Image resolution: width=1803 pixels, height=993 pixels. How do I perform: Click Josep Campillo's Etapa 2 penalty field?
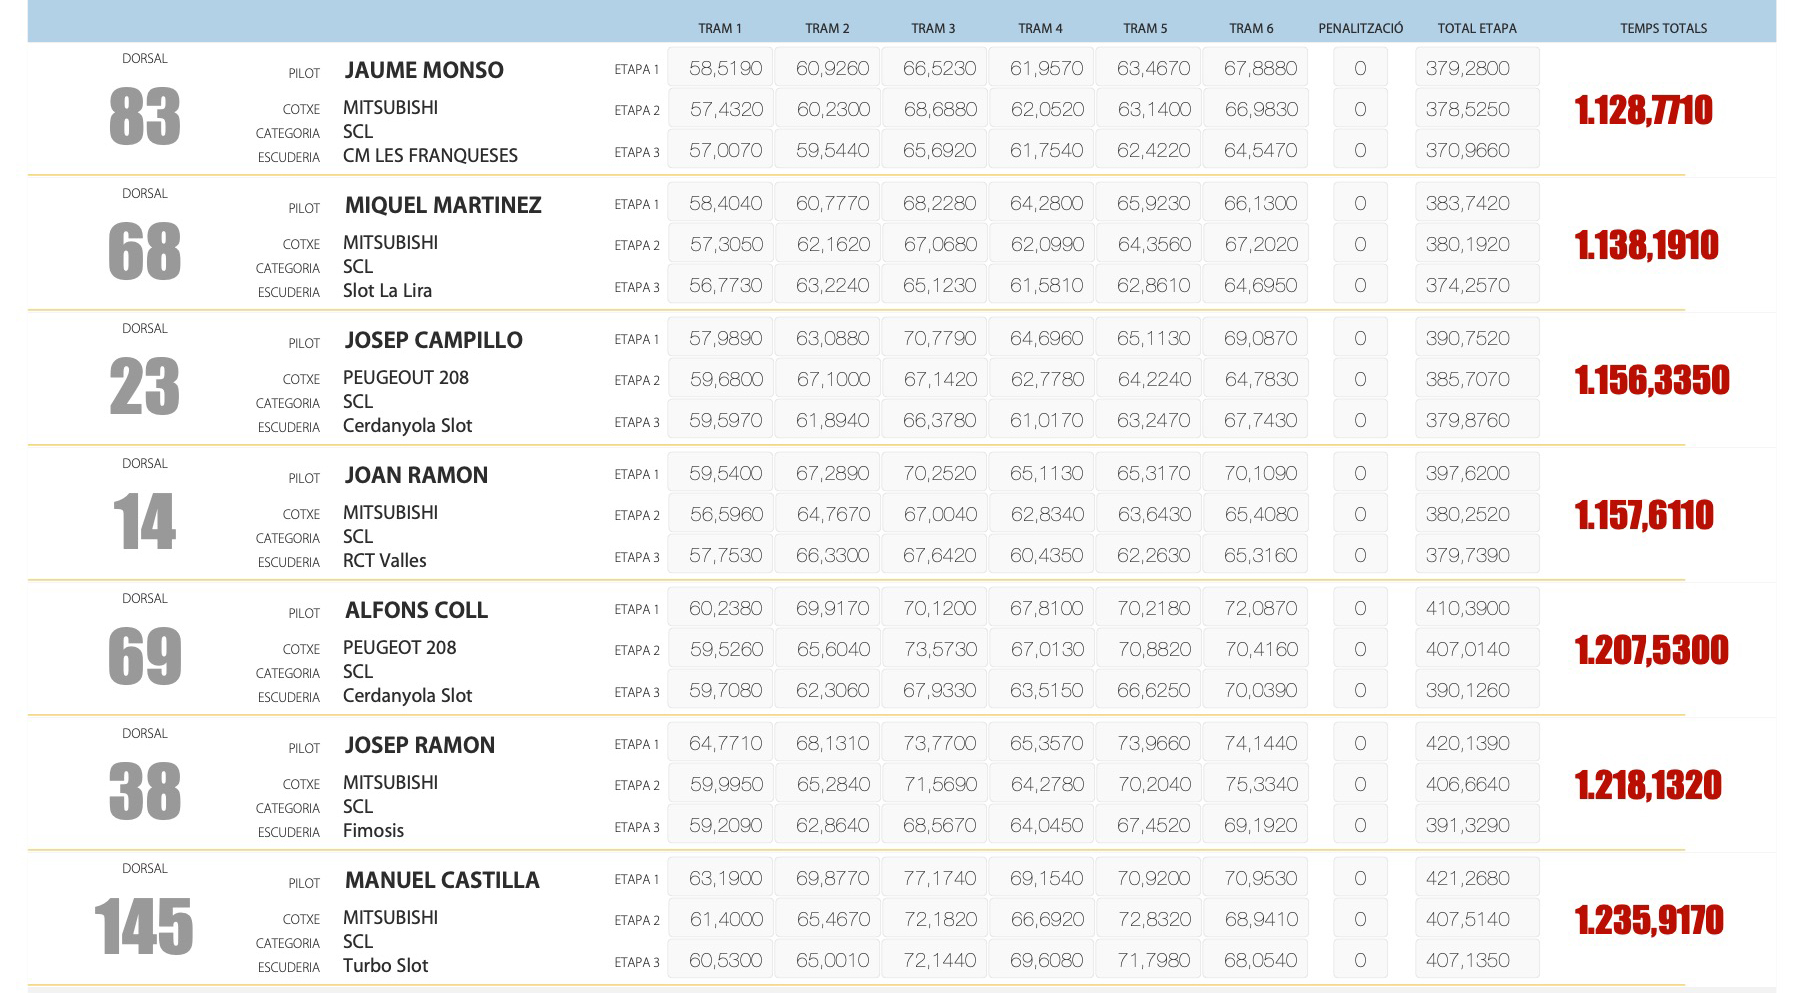pos(1359,380)
